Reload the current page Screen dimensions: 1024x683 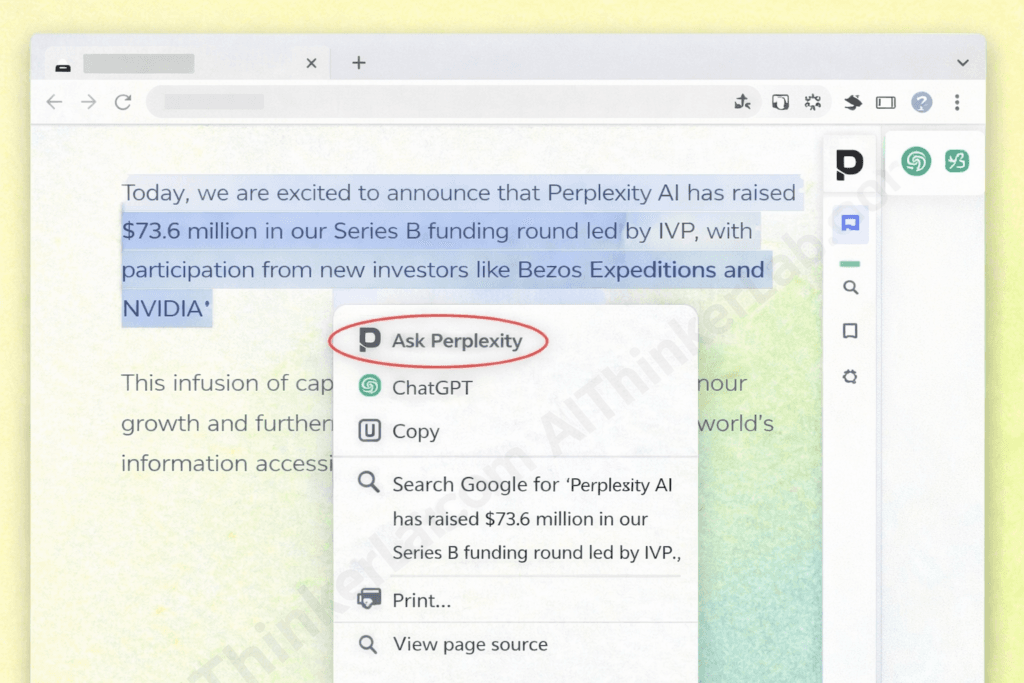(123, 101)
